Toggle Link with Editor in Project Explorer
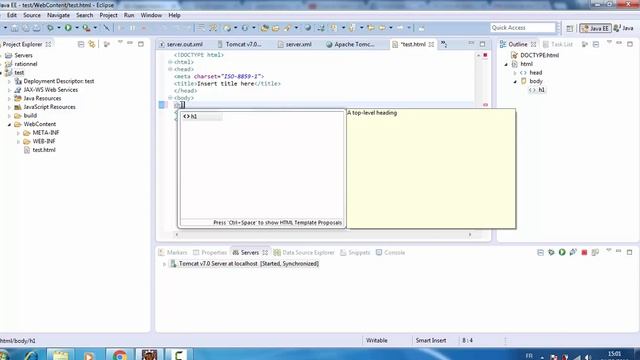 (x=92, y=44)
